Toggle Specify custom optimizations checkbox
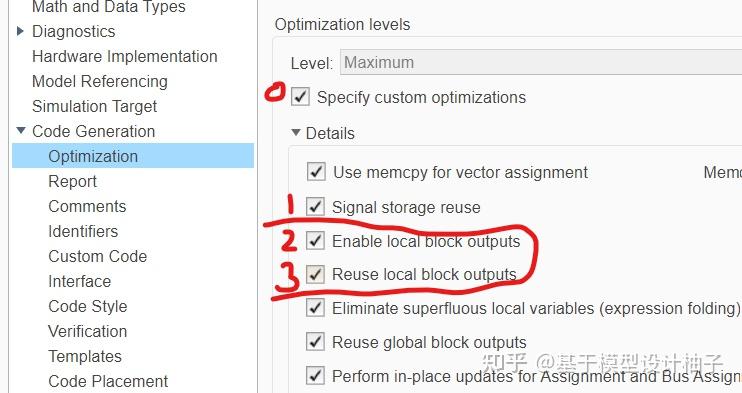 tap(300, 97)
